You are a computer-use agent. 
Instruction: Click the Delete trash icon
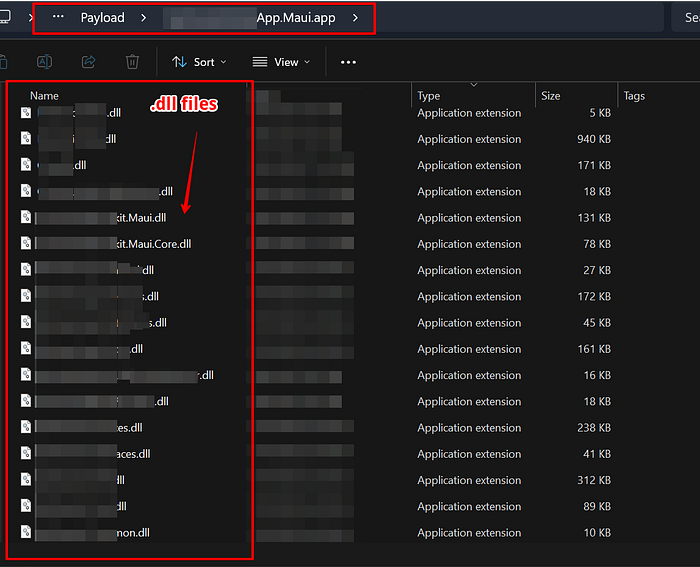click(x=132, y=62)
